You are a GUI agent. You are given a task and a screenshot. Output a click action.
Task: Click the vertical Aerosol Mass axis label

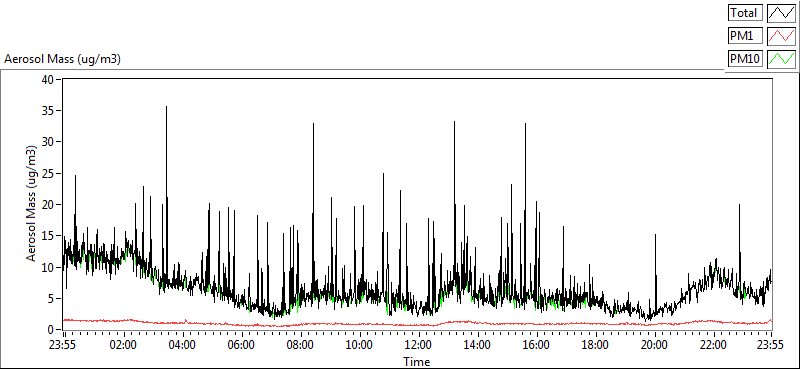pos(32,204)
